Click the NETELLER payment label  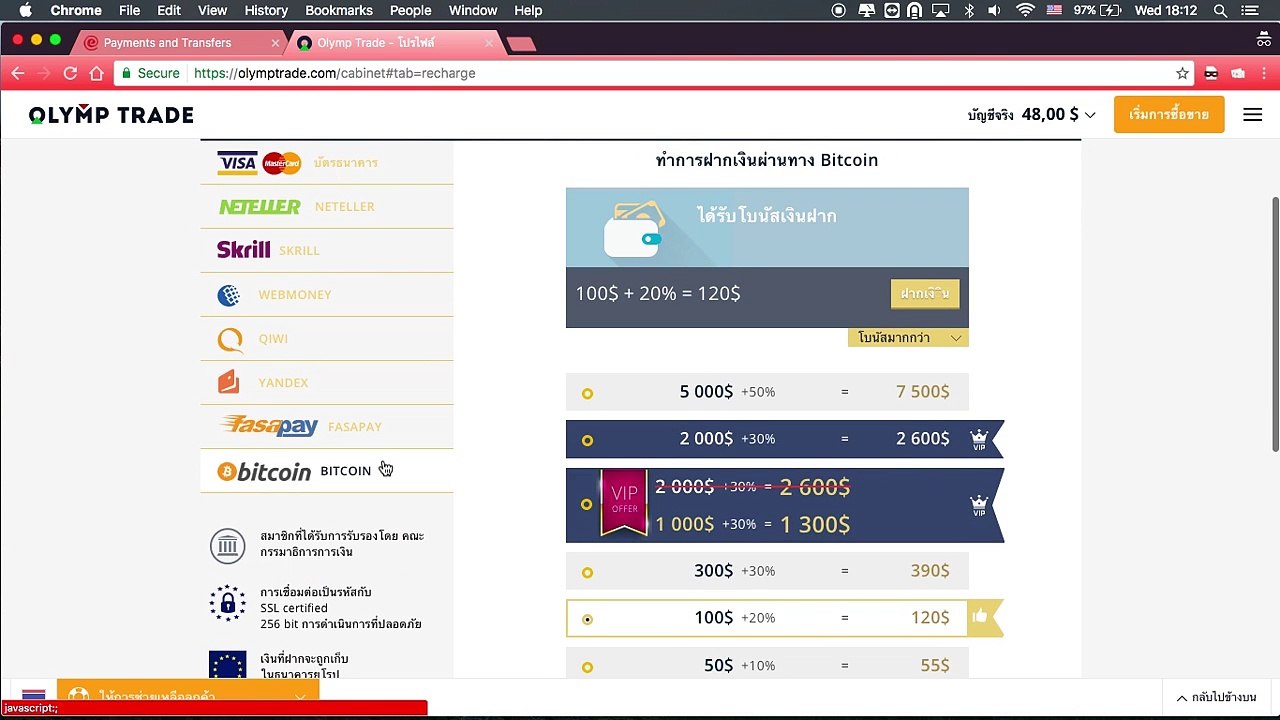[x=345, y=207]
